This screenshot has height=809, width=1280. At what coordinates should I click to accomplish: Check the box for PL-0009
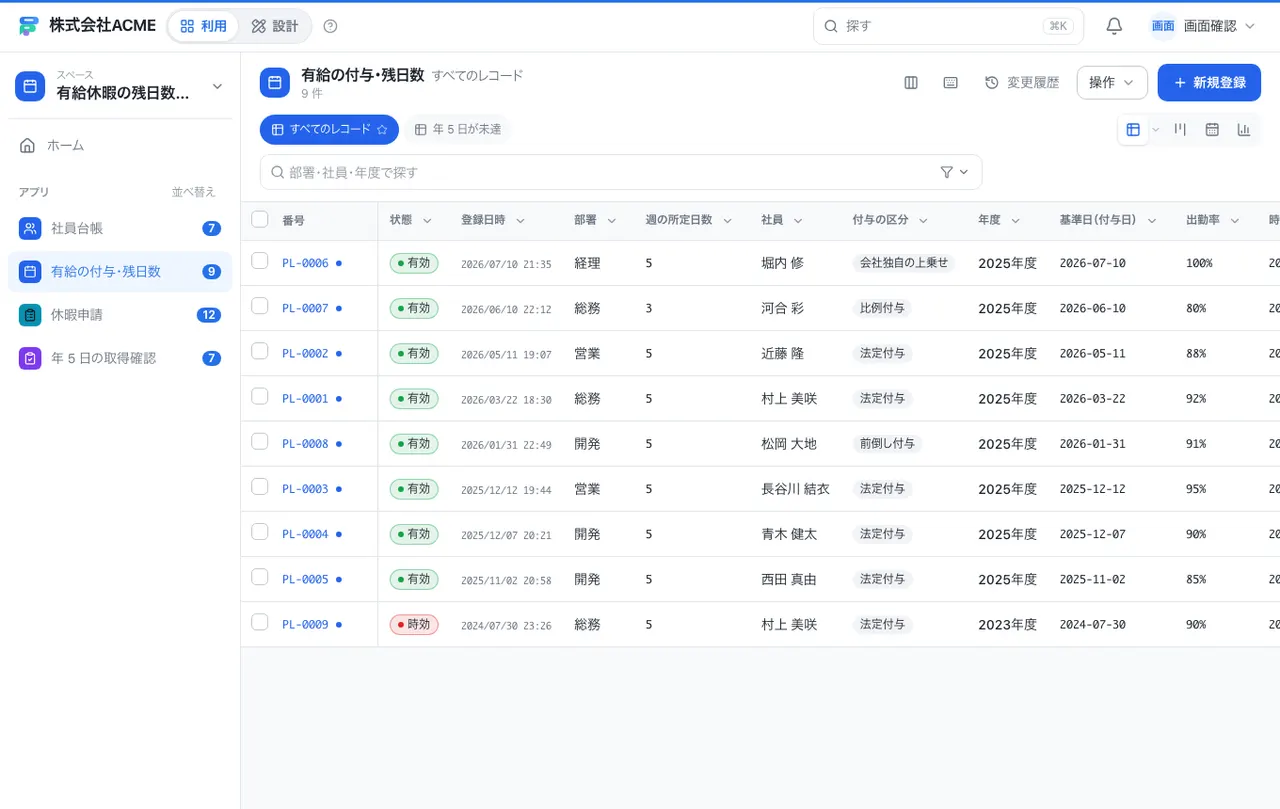tap(260, 622)
